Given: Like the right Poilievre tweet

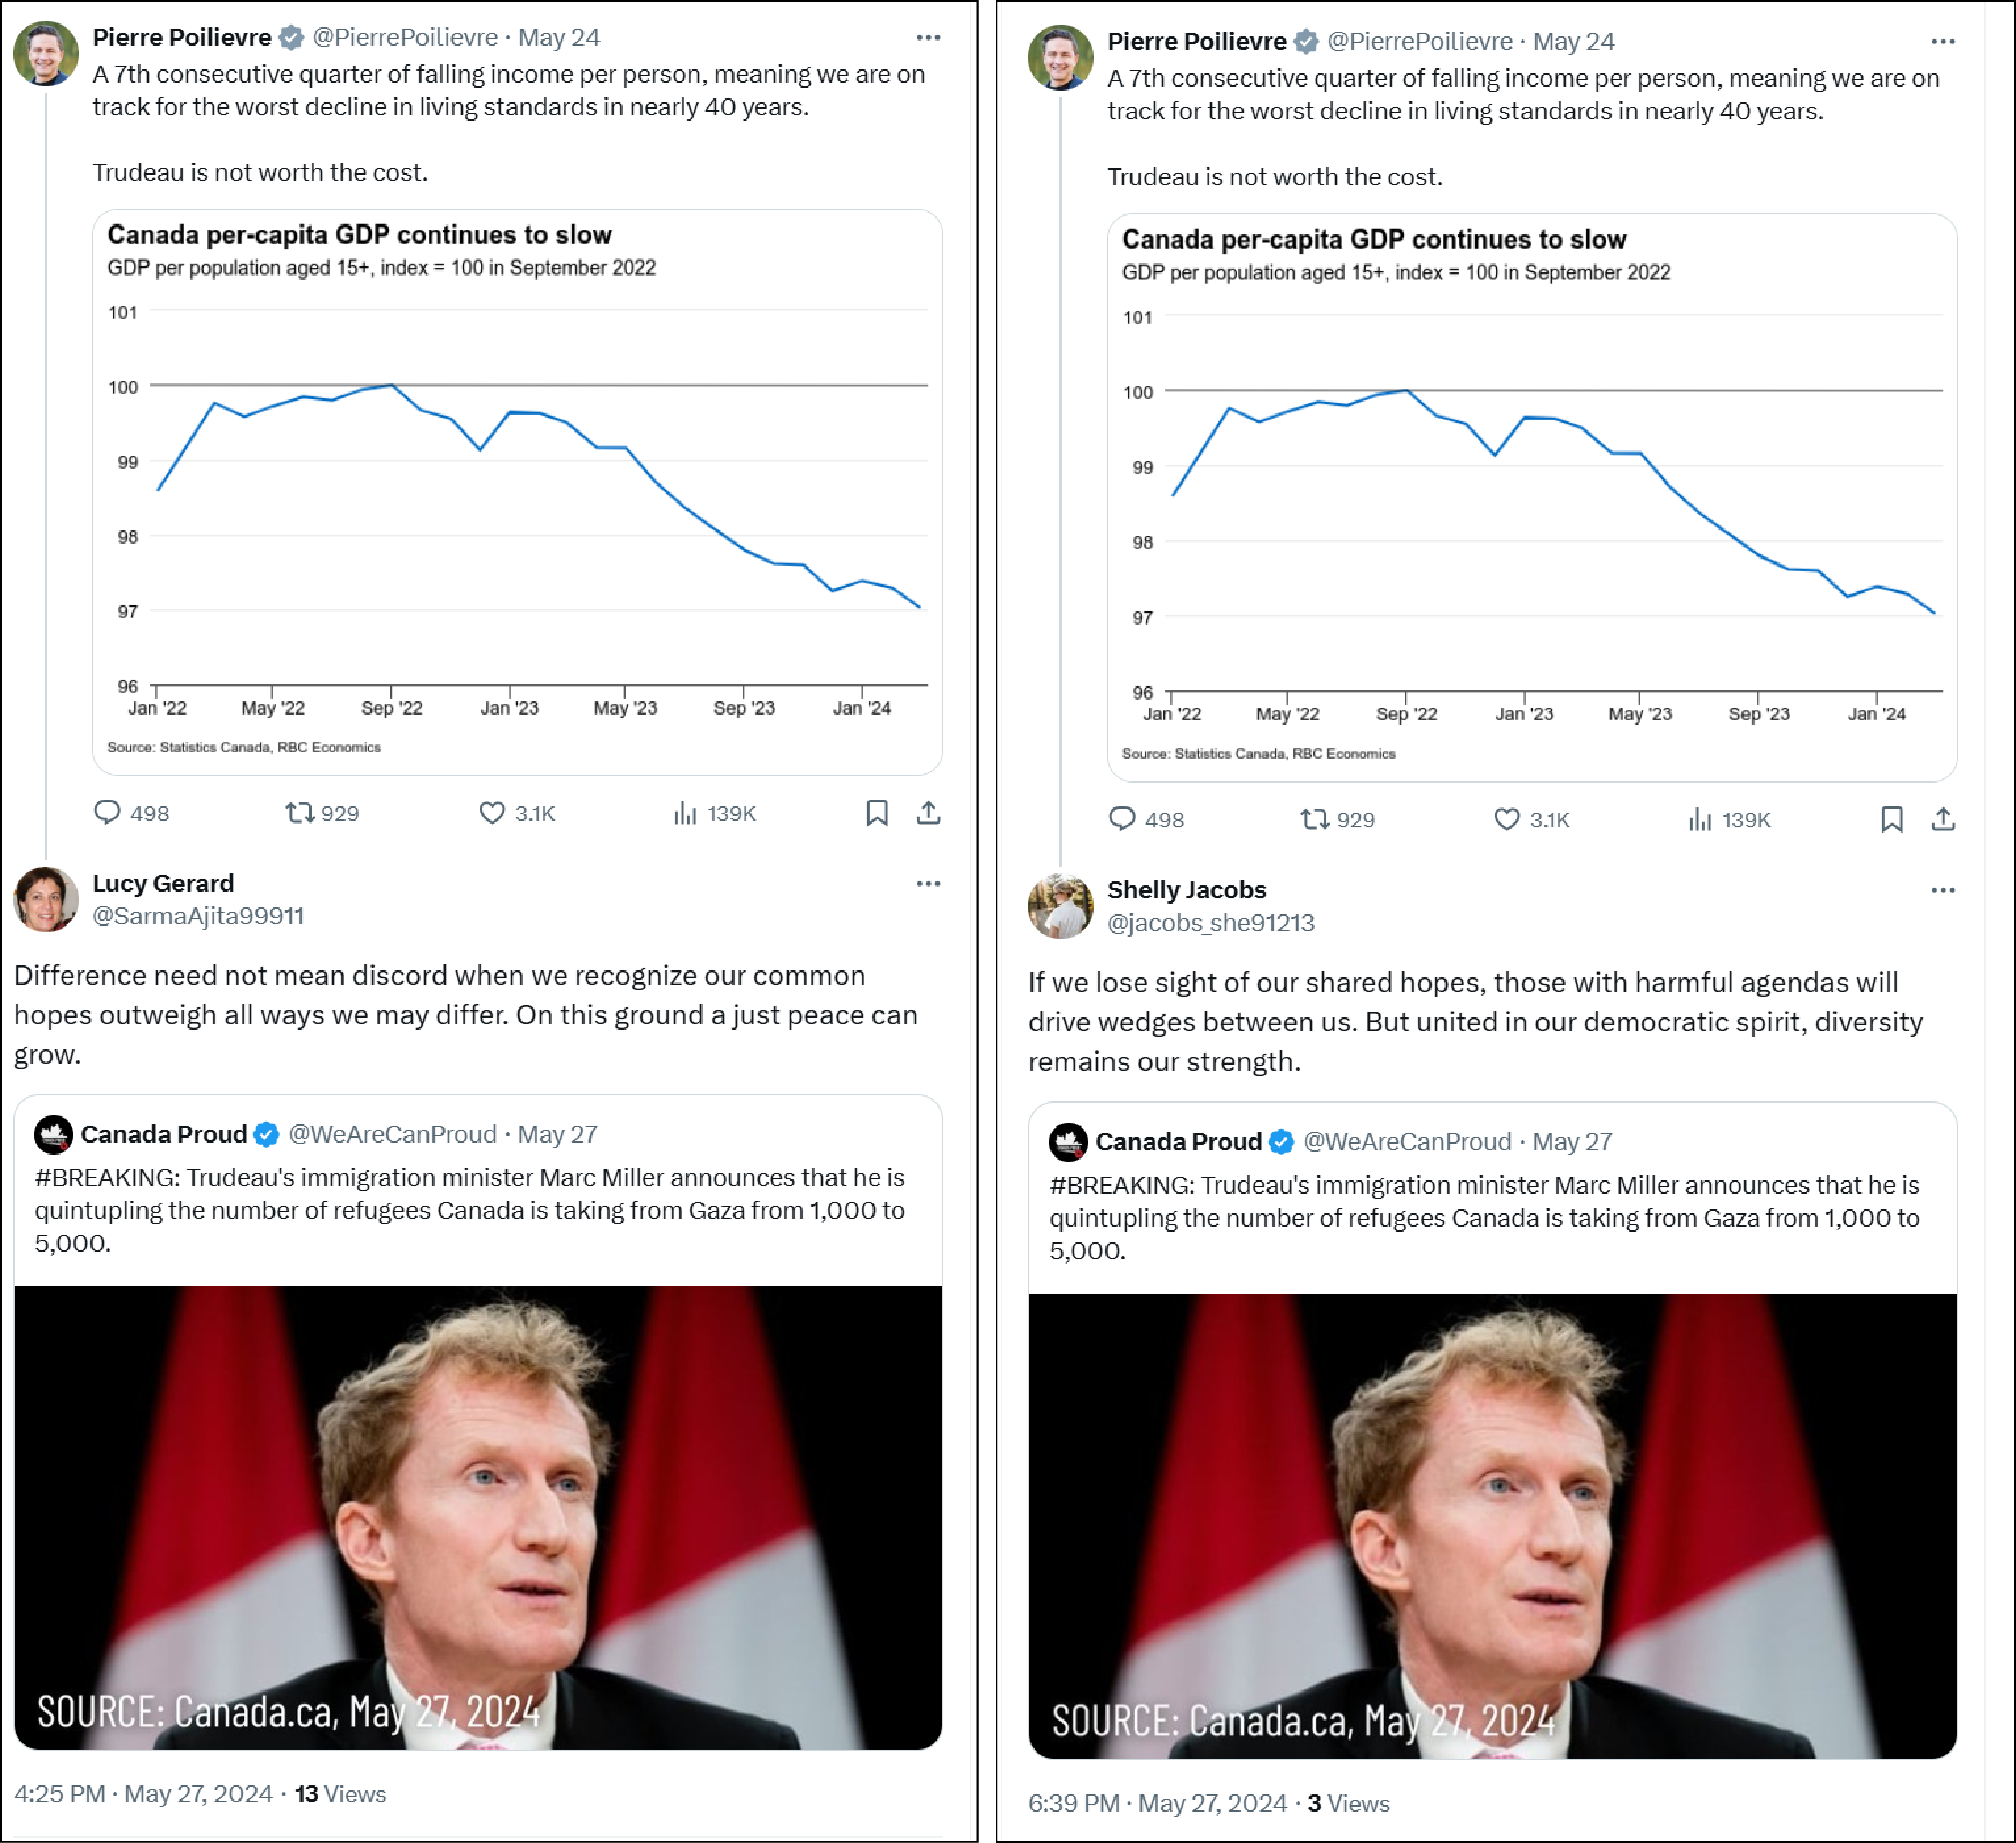Looking at the screenshot, I should click(1507, 819).
